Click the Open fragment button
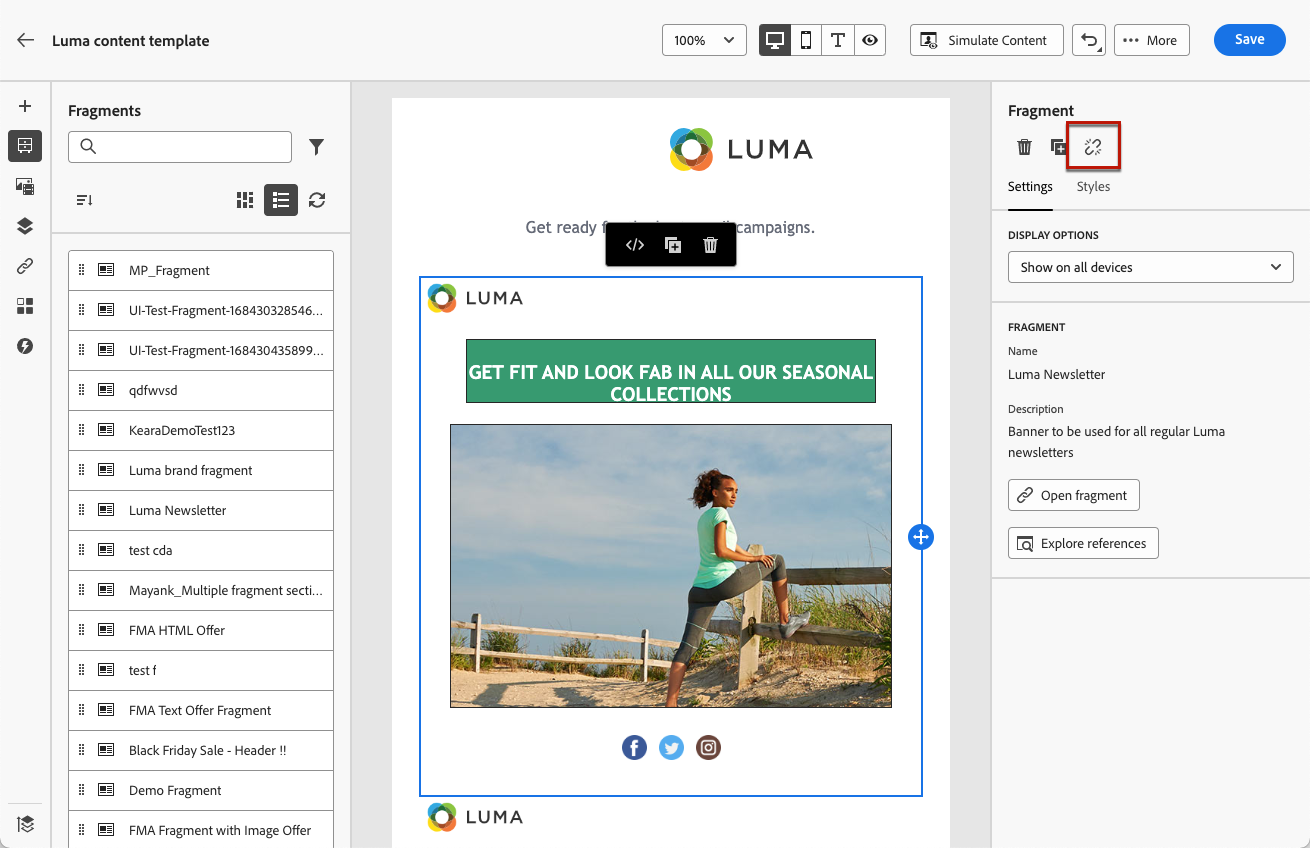Screen dimensions: 1310x848 (x=1074, y=495)
